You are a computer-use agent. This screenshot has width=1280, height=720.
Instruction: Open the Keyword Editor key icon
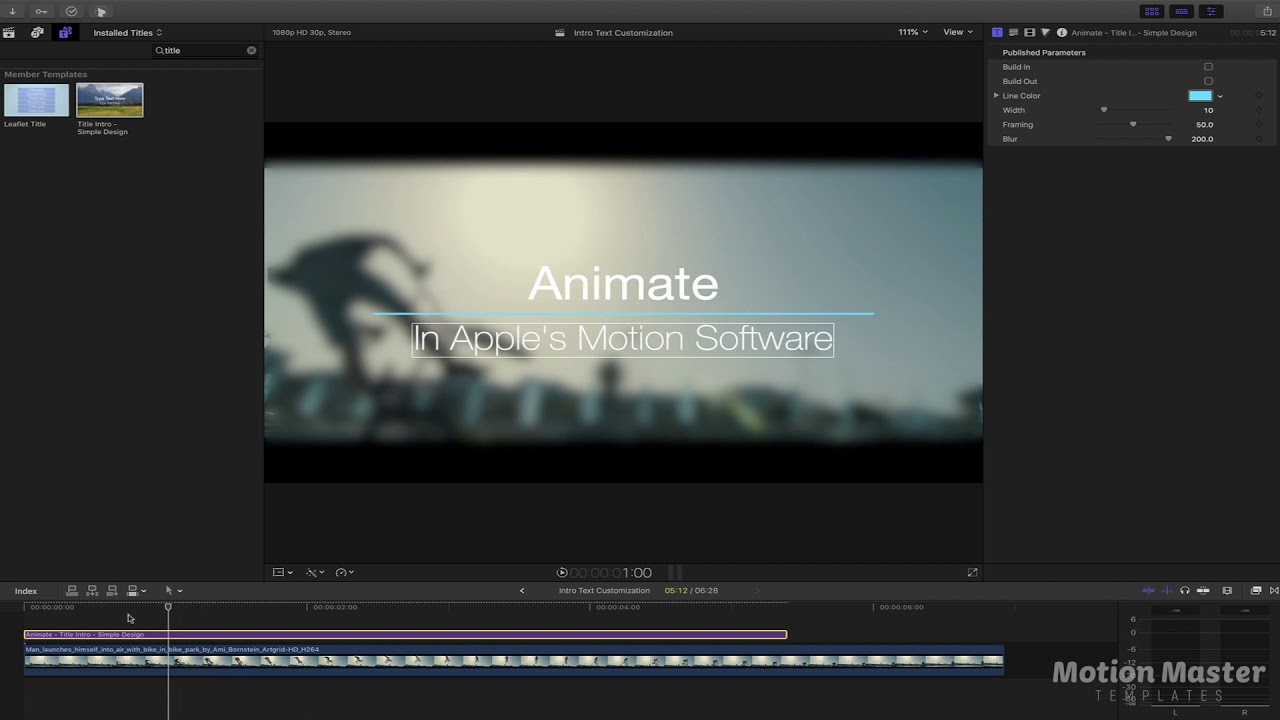(x=41, y=12)
